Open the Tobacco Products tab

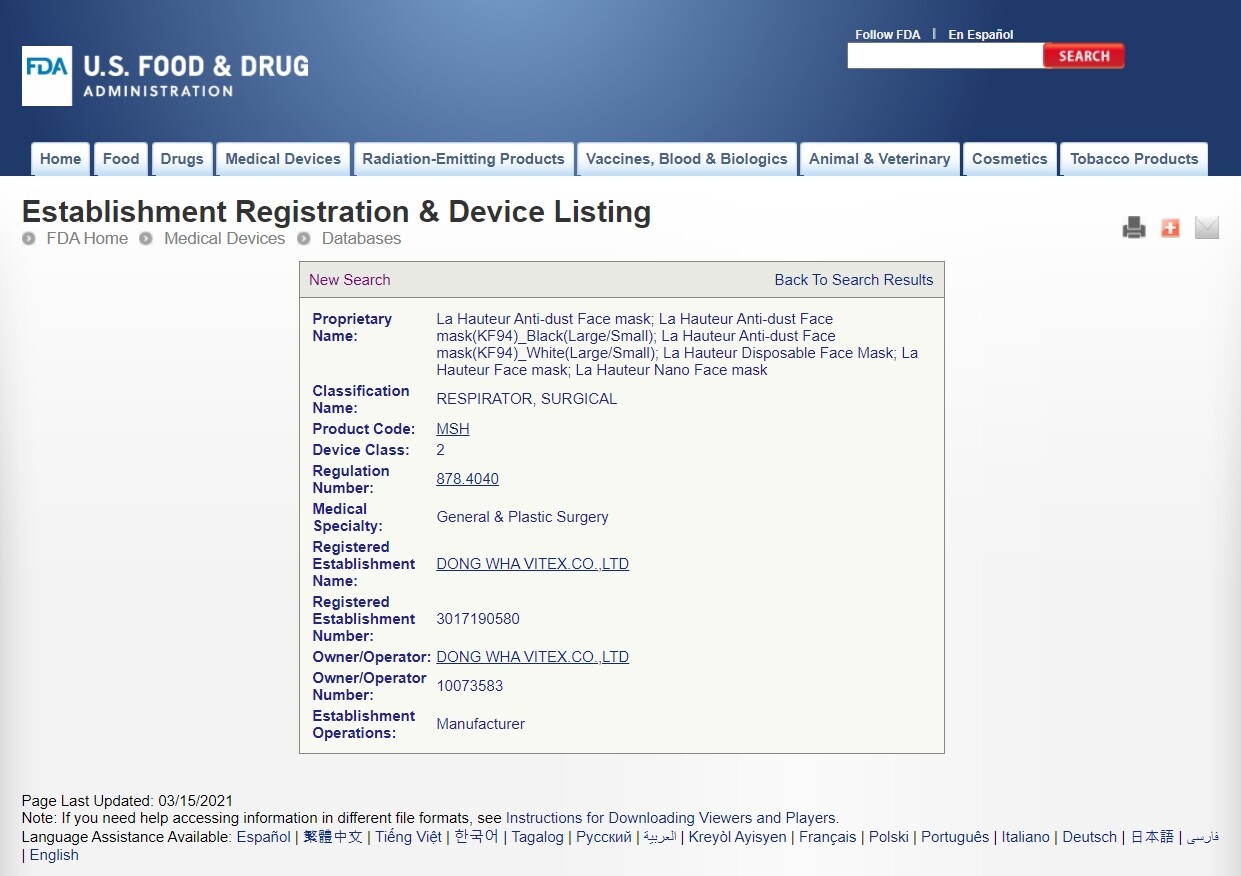tap(1134, 159)
